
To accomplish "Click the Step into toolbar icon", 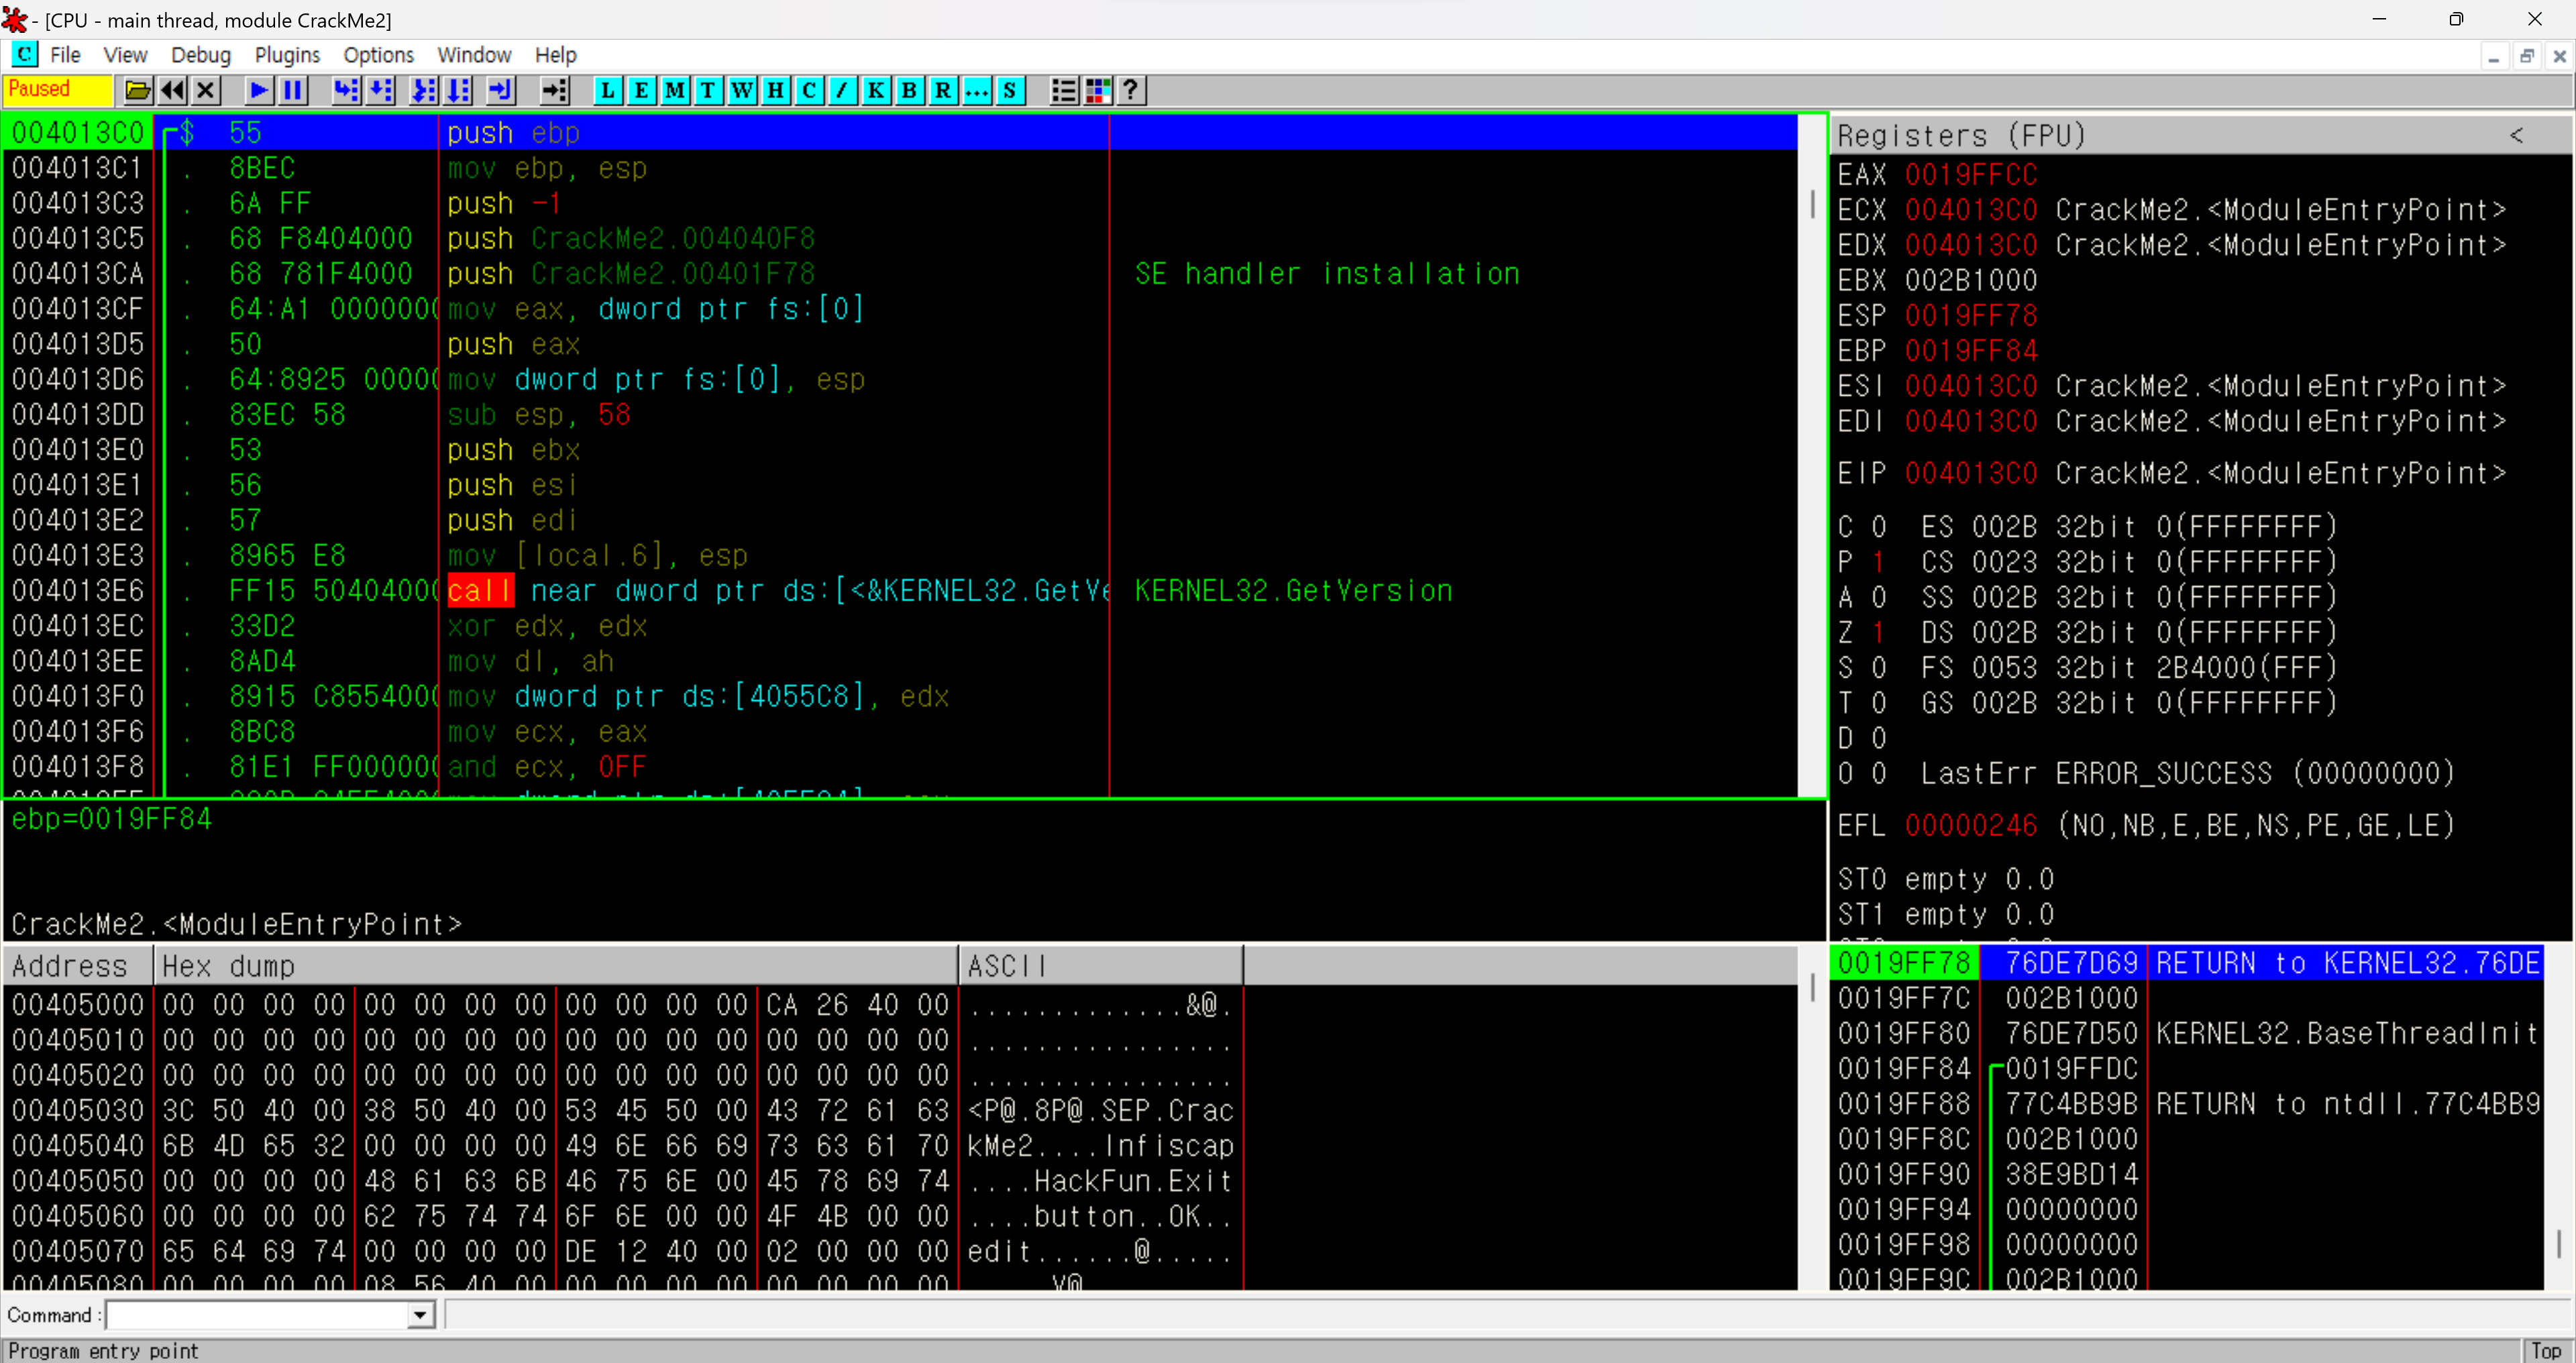I will coord(346,91).
